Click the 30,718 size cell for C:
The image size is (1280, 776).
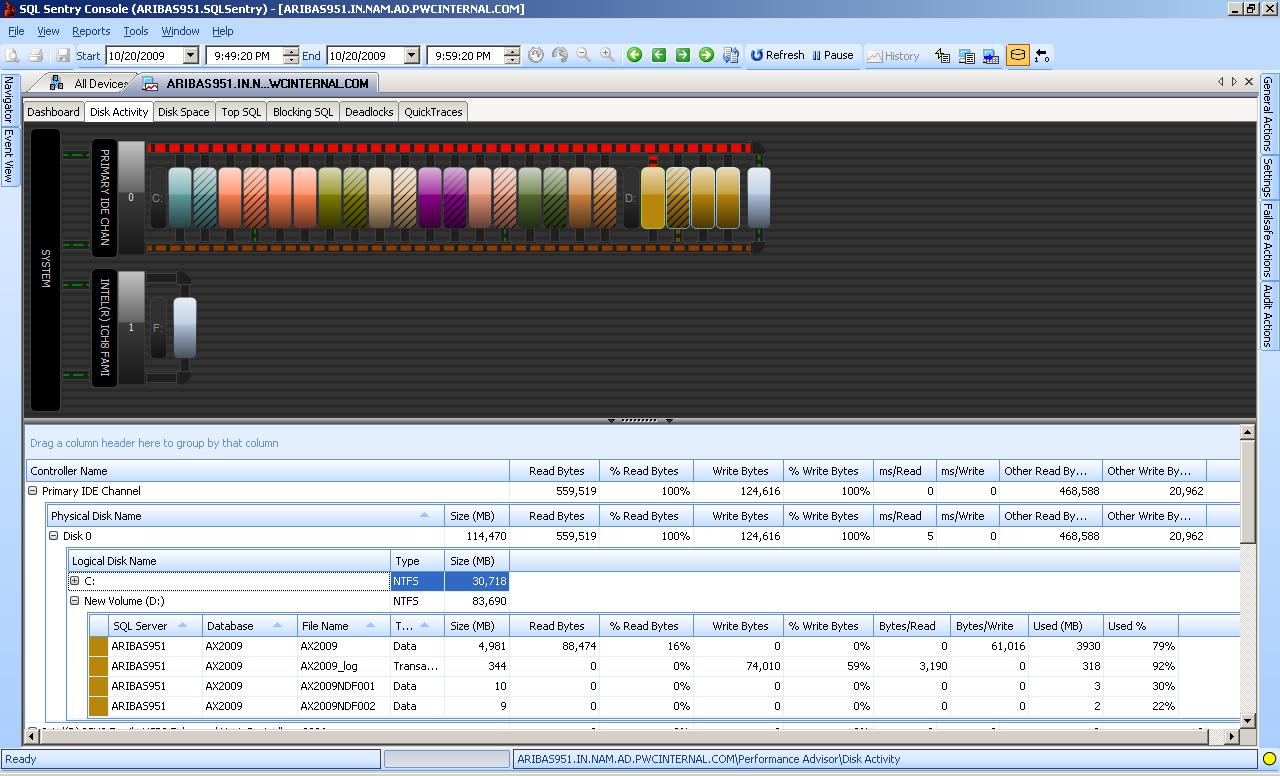[x=477, y=581]
